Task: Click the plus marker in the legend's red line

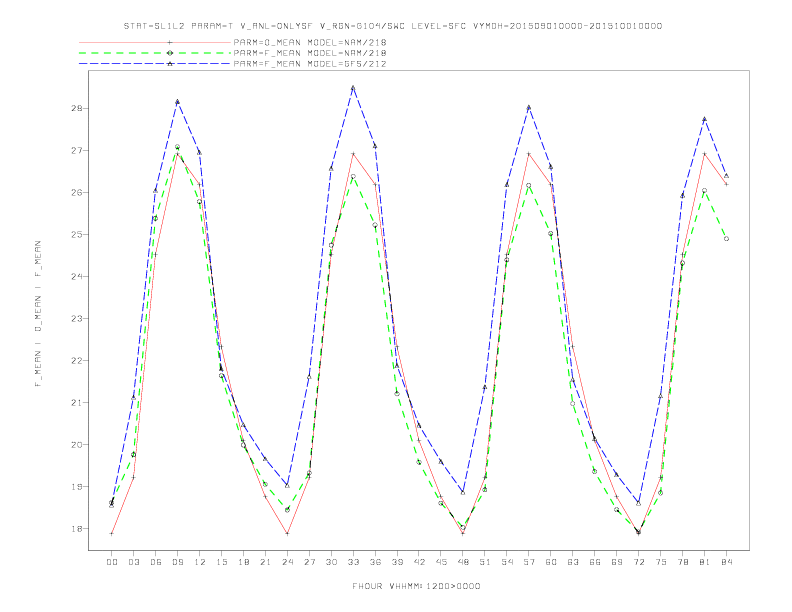Action: [170, 42]
